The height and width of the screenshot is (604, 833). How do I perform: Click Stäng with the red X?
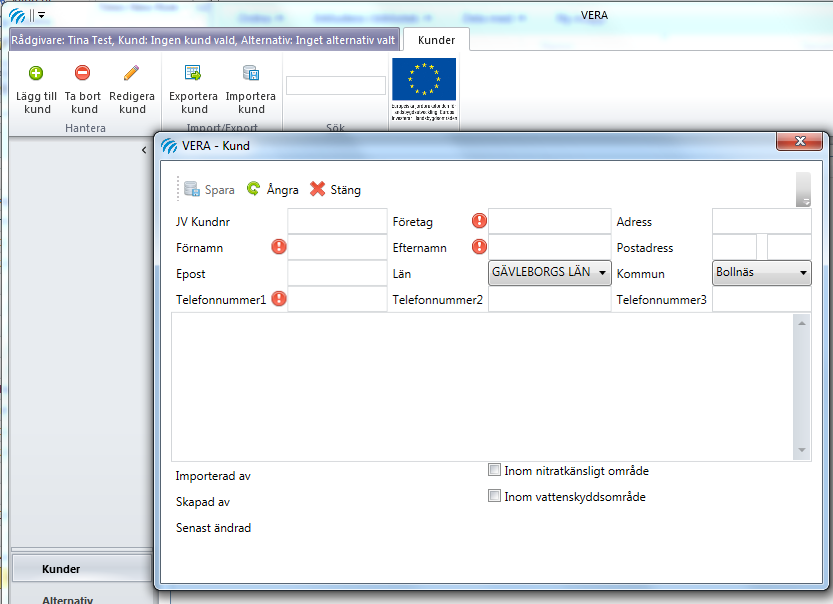click(335, 189)
